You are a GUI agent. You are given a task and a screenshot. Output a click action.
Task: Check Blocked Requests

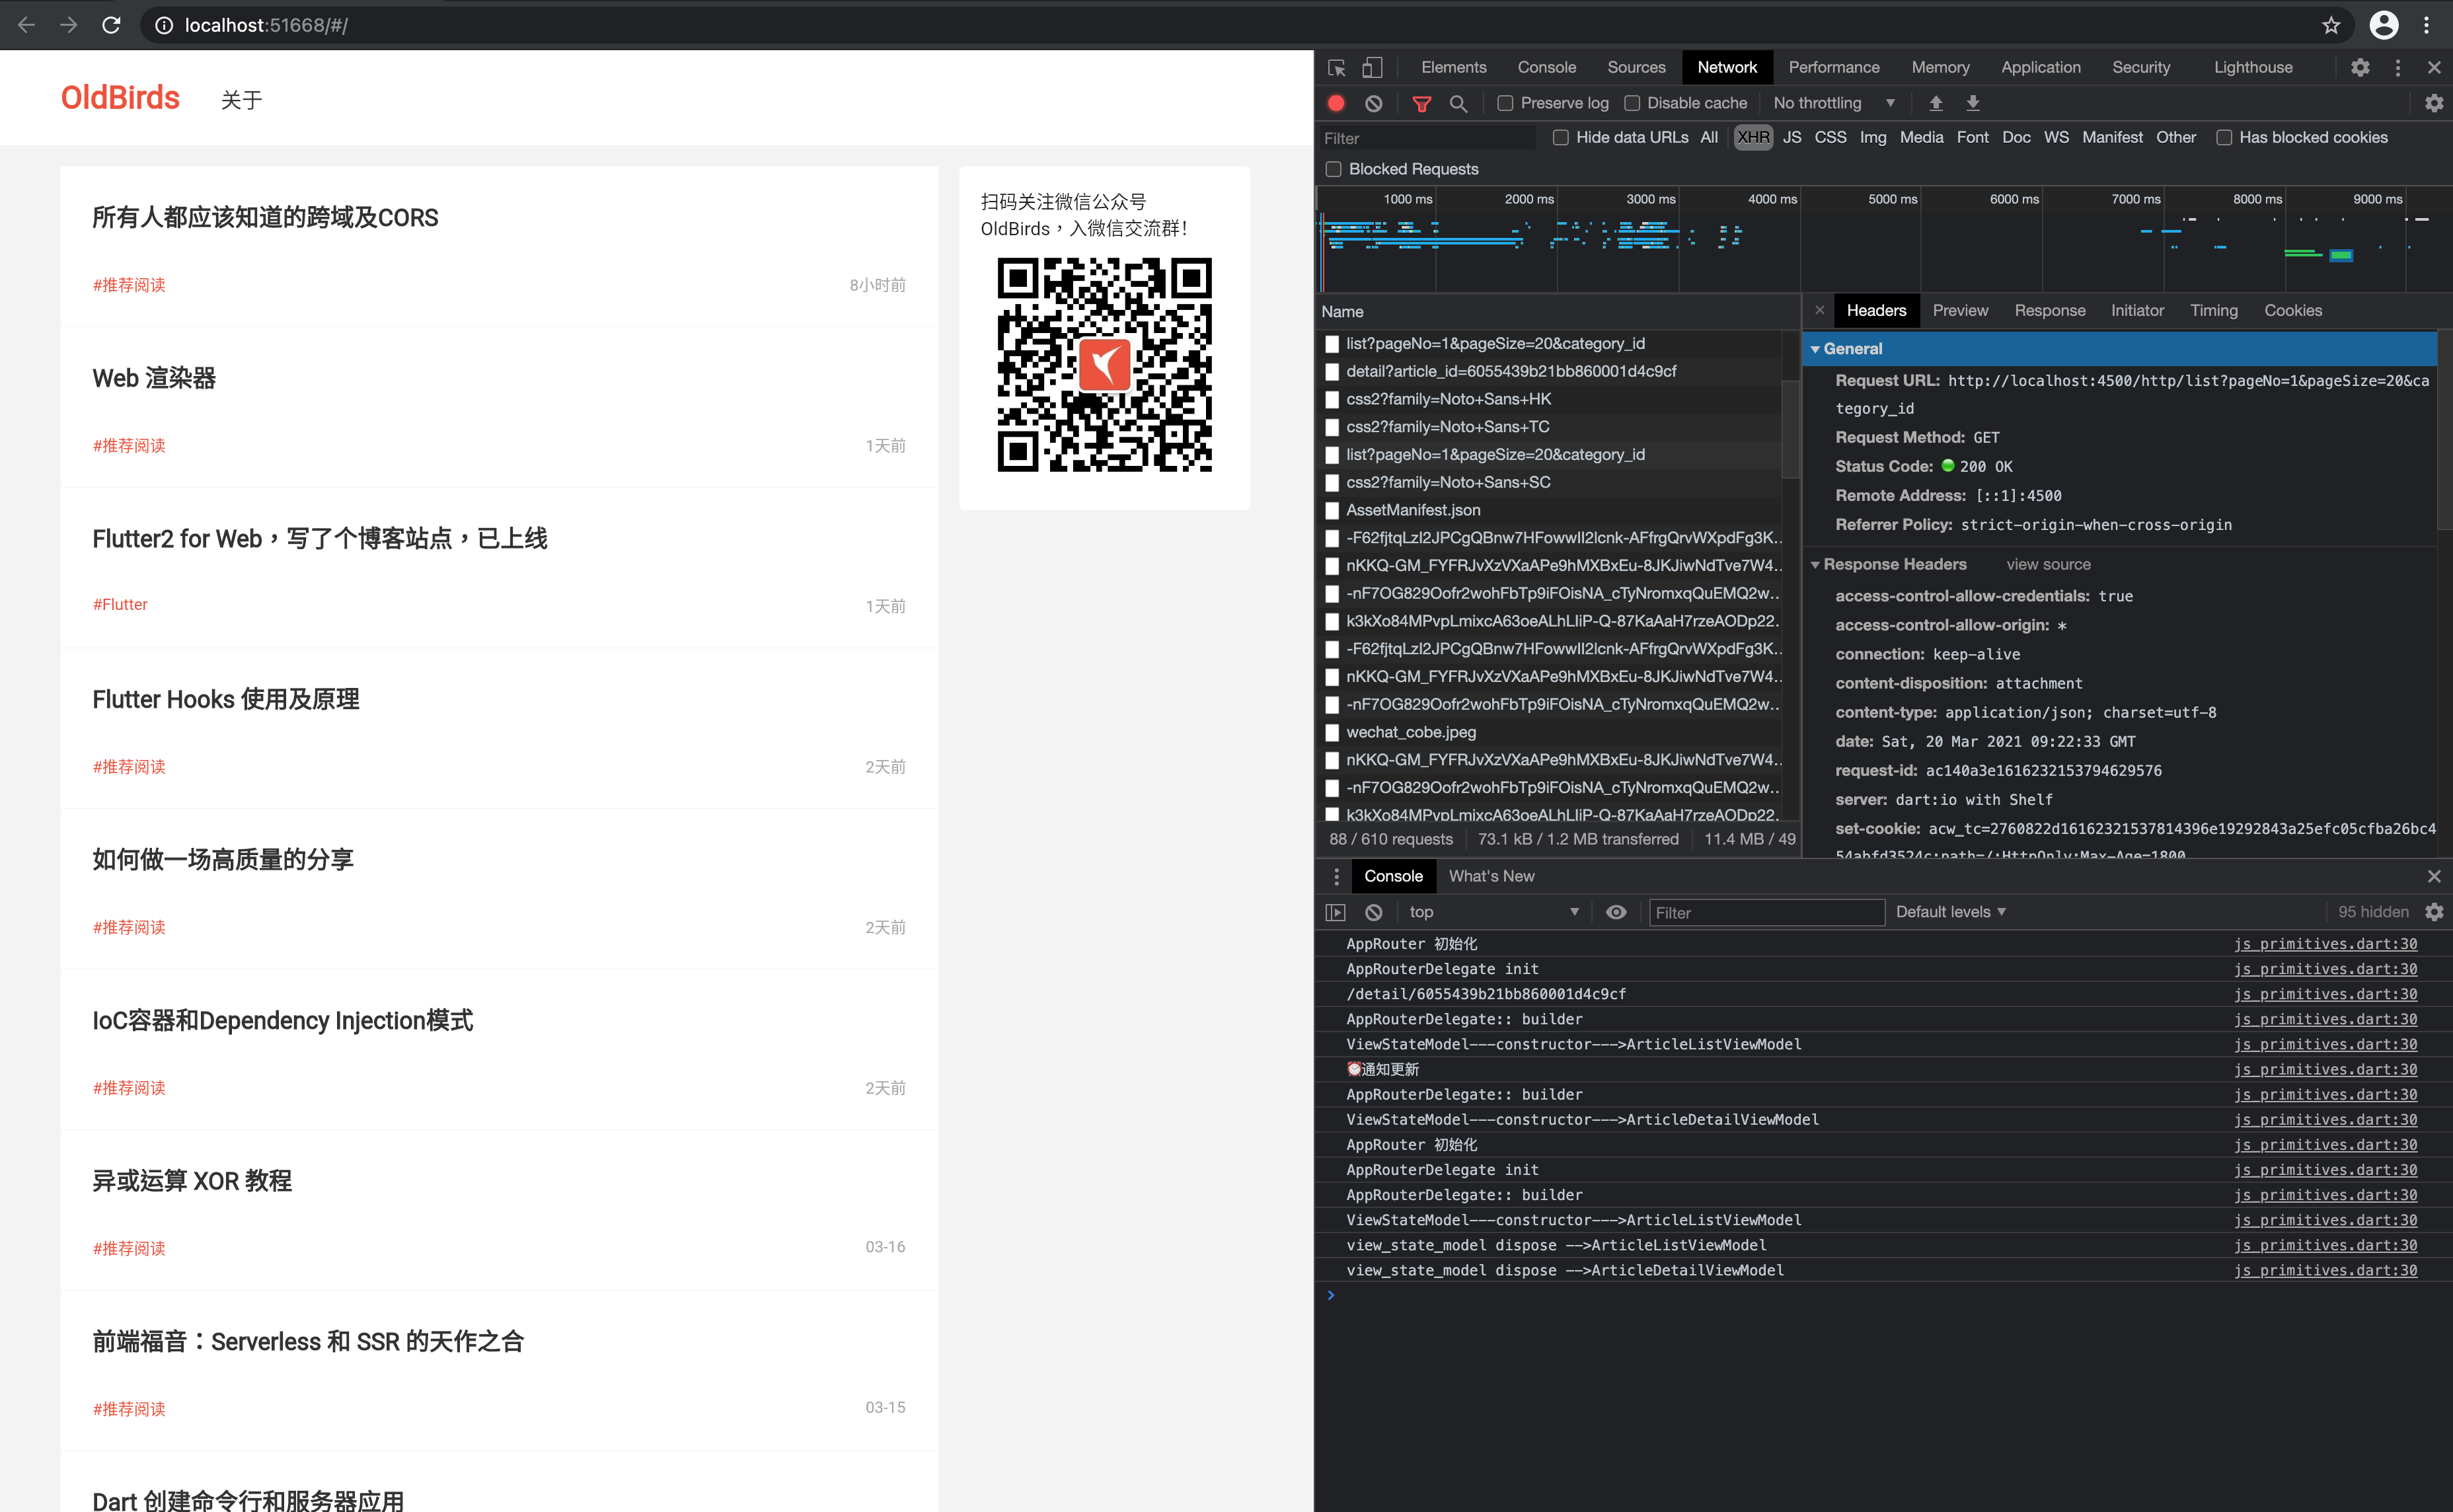[x=1333, y=169]
